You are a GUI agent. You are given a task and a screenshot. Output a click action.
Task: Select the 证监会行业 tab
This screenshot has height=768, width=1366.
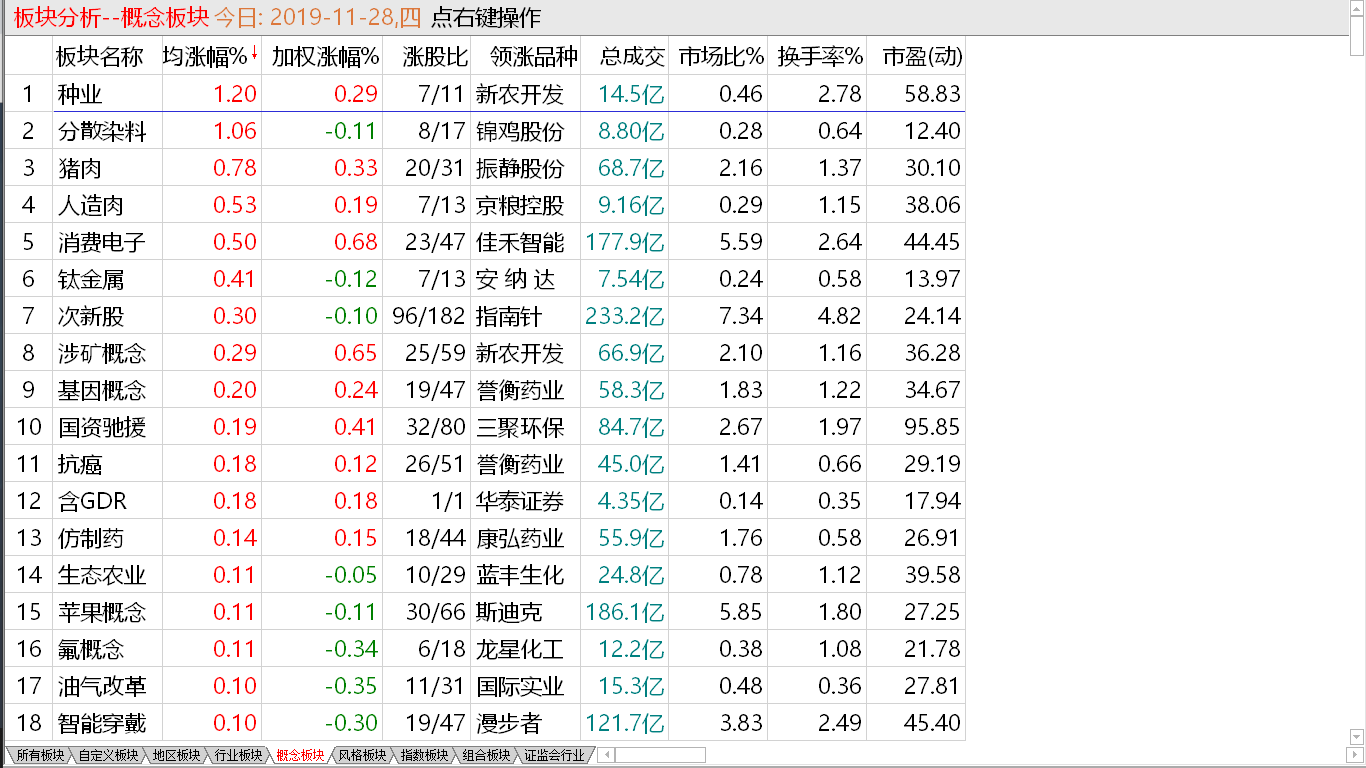(x=553, y=755)
